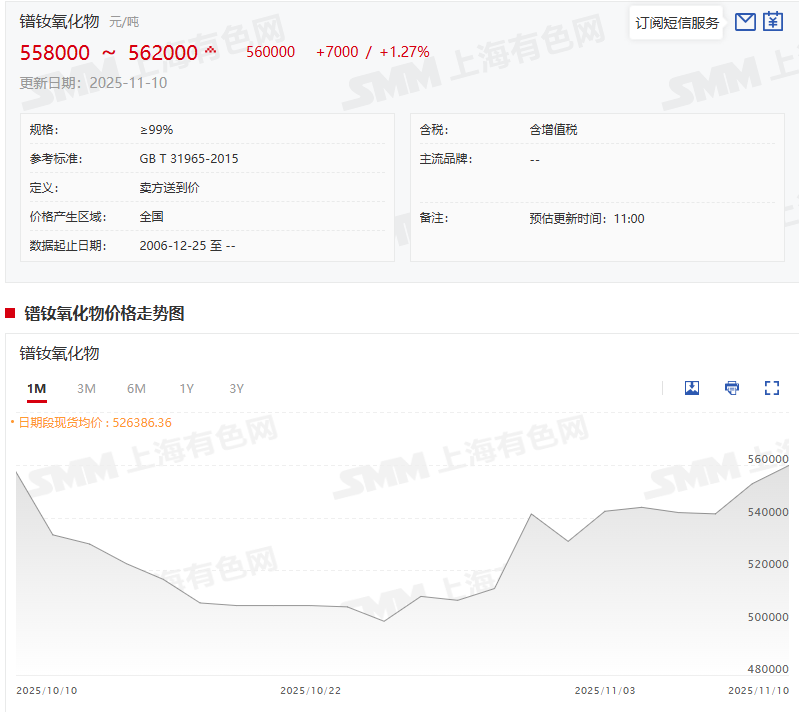Show the 1Y price history
Screen dimensions: 799x712
[186, 389]
